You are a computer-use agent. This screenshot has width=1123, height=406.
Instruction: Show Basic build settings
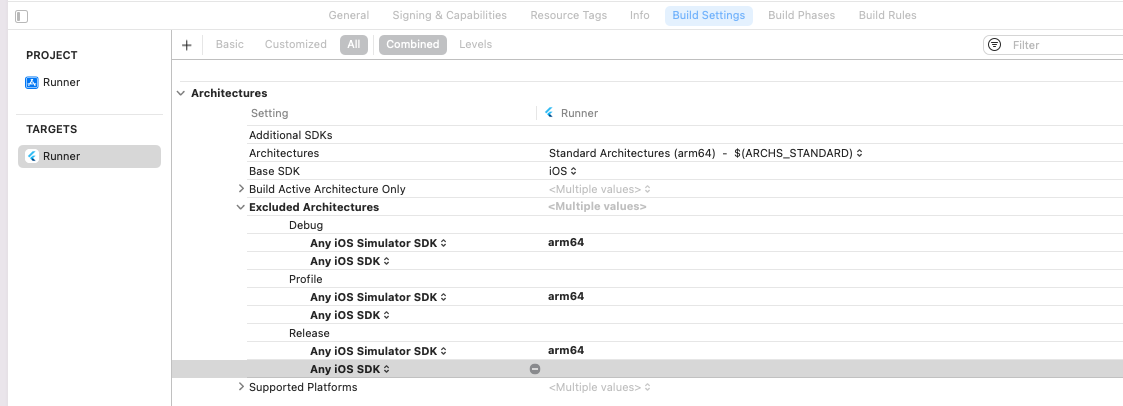point(229,45)
